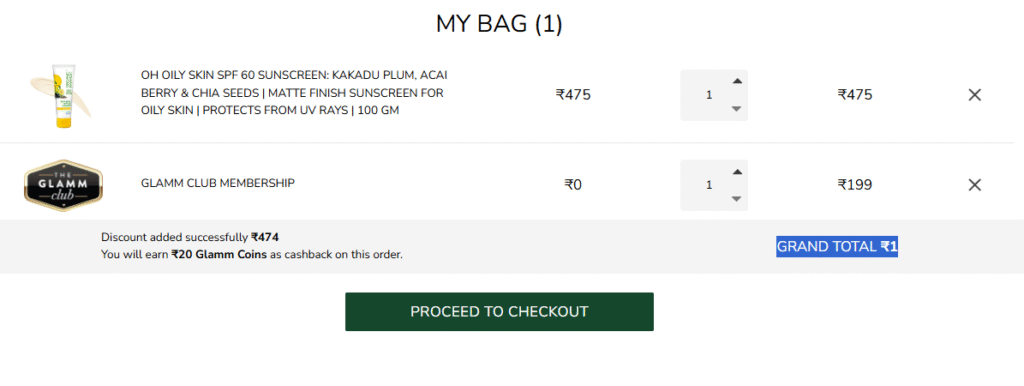Click the highlighted Grand Total ₹1 text

tap(837, 247)
